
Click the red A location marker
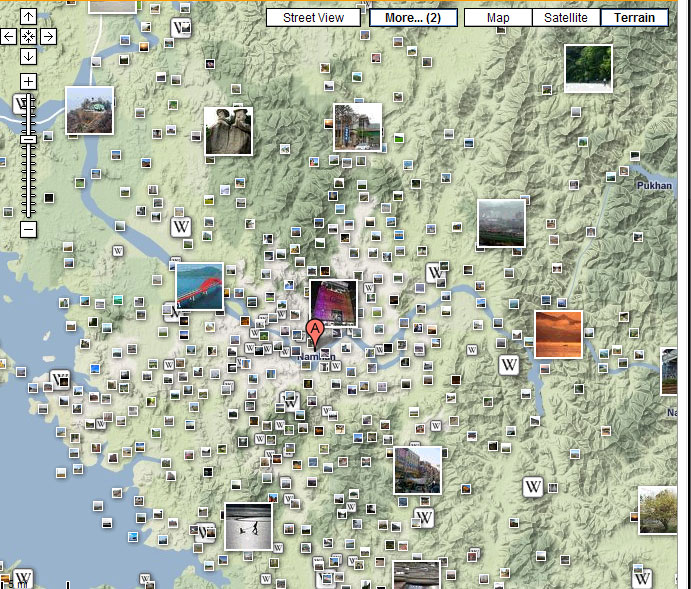point(315,335)
